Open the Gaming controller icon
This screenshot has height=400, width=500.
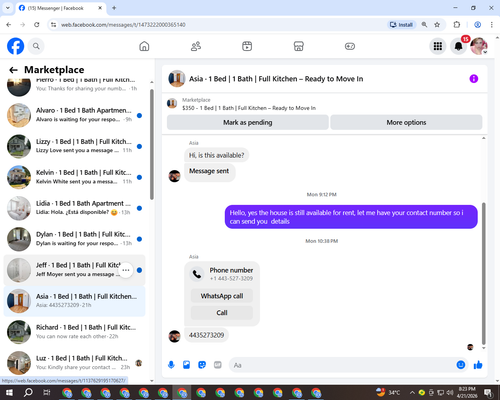click(350, 46)
